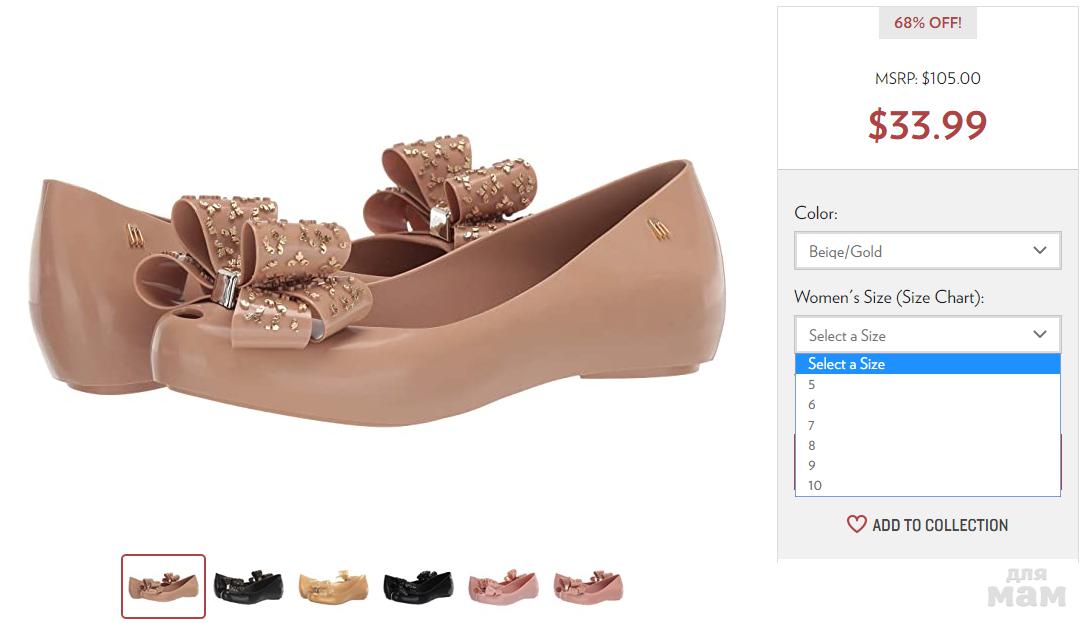Select the first beige shoe thumbnail
Image resolution: width=1083 pixels, height=623 pixels.
[163, 586]
